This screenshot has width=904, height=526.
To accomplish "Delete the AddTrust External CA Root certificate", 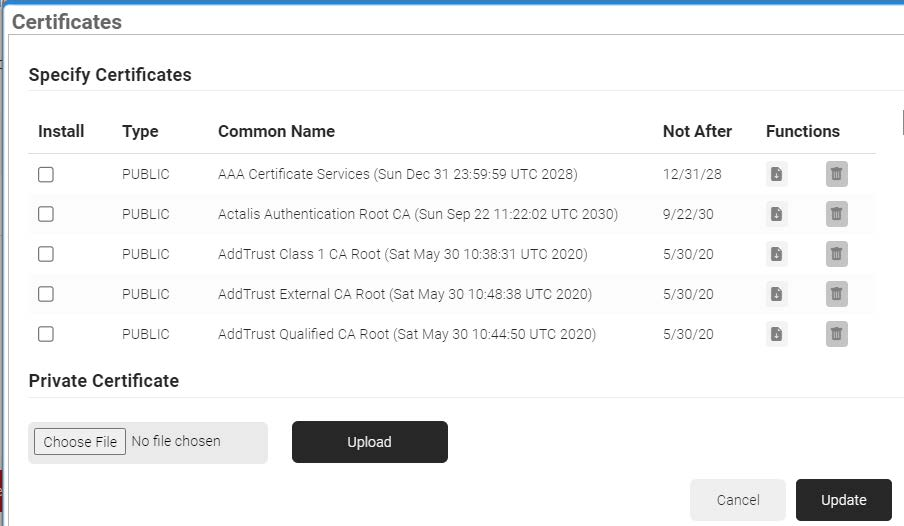I will (837, 294).
